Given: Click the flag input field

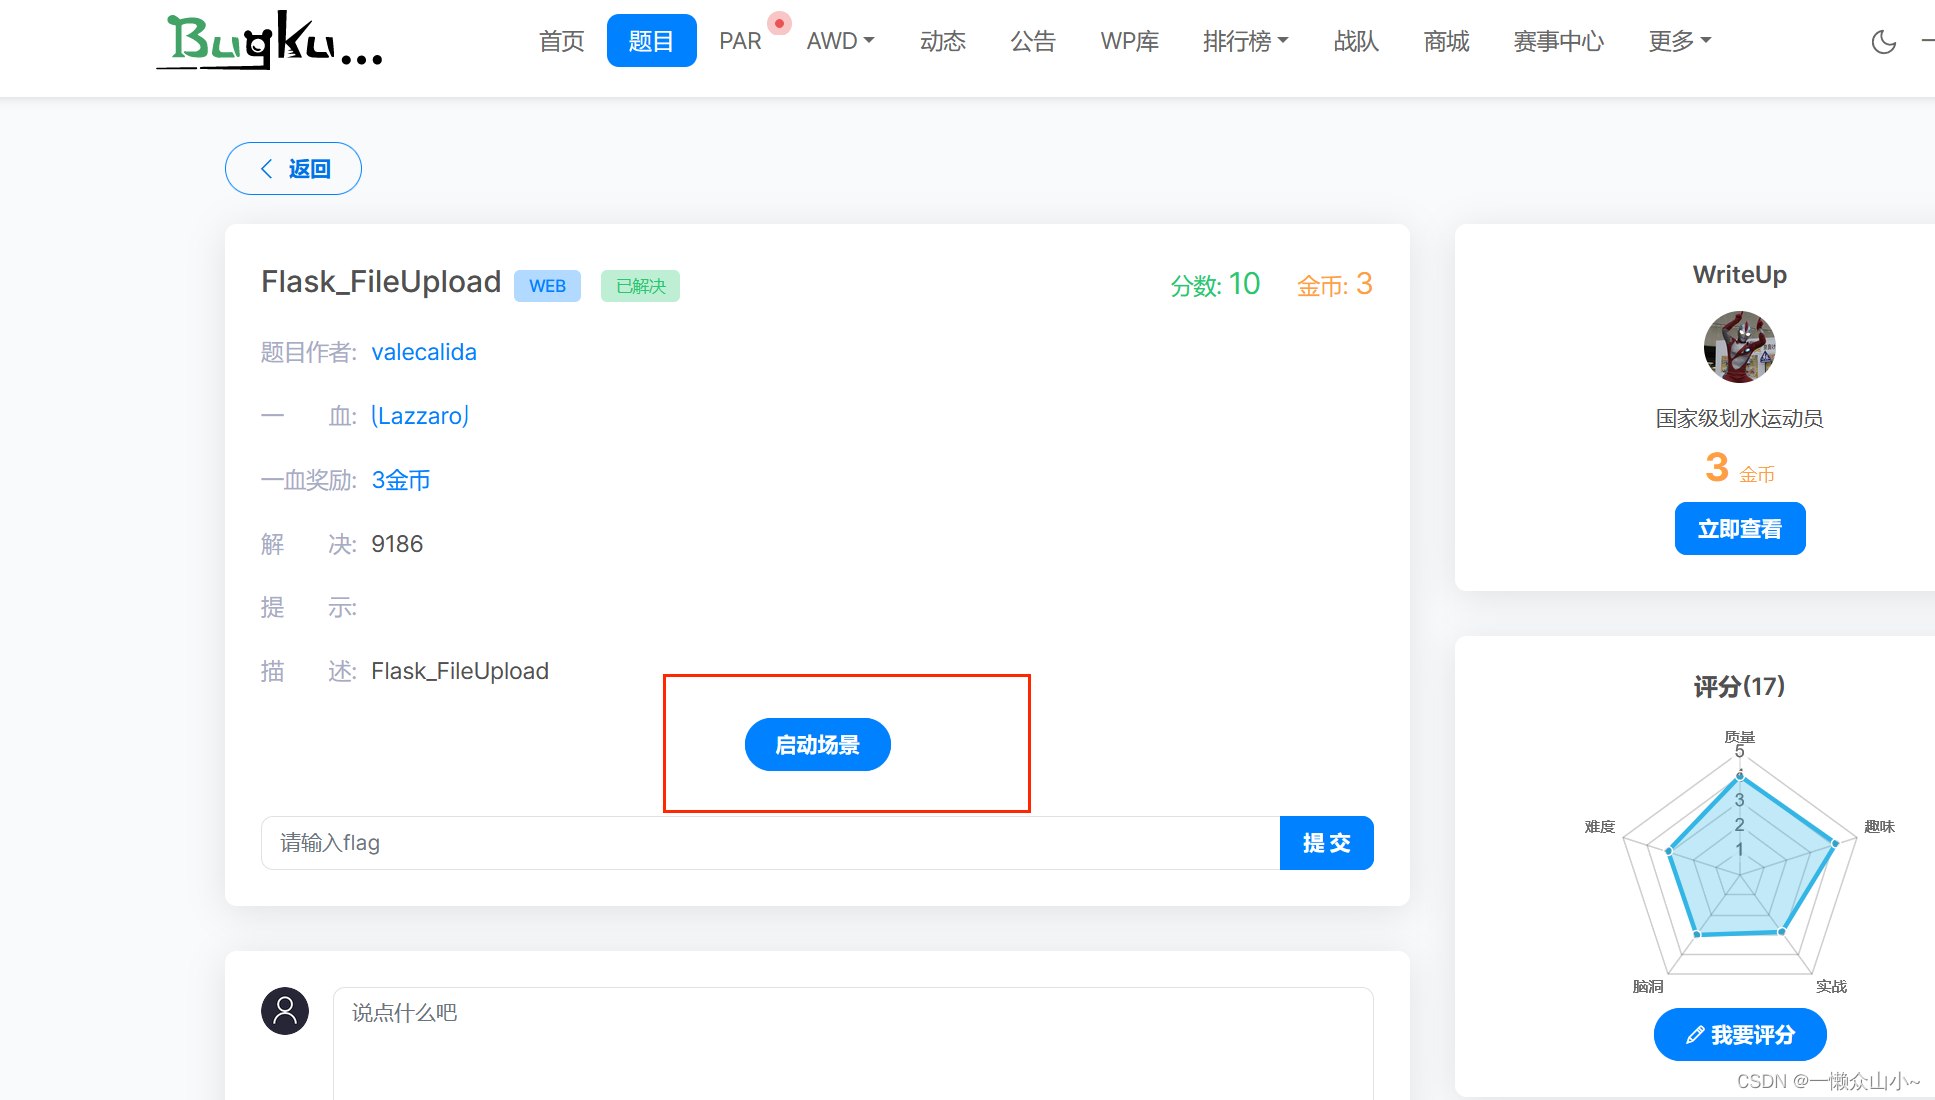Looking at the screenshot, I should (700, 843).
